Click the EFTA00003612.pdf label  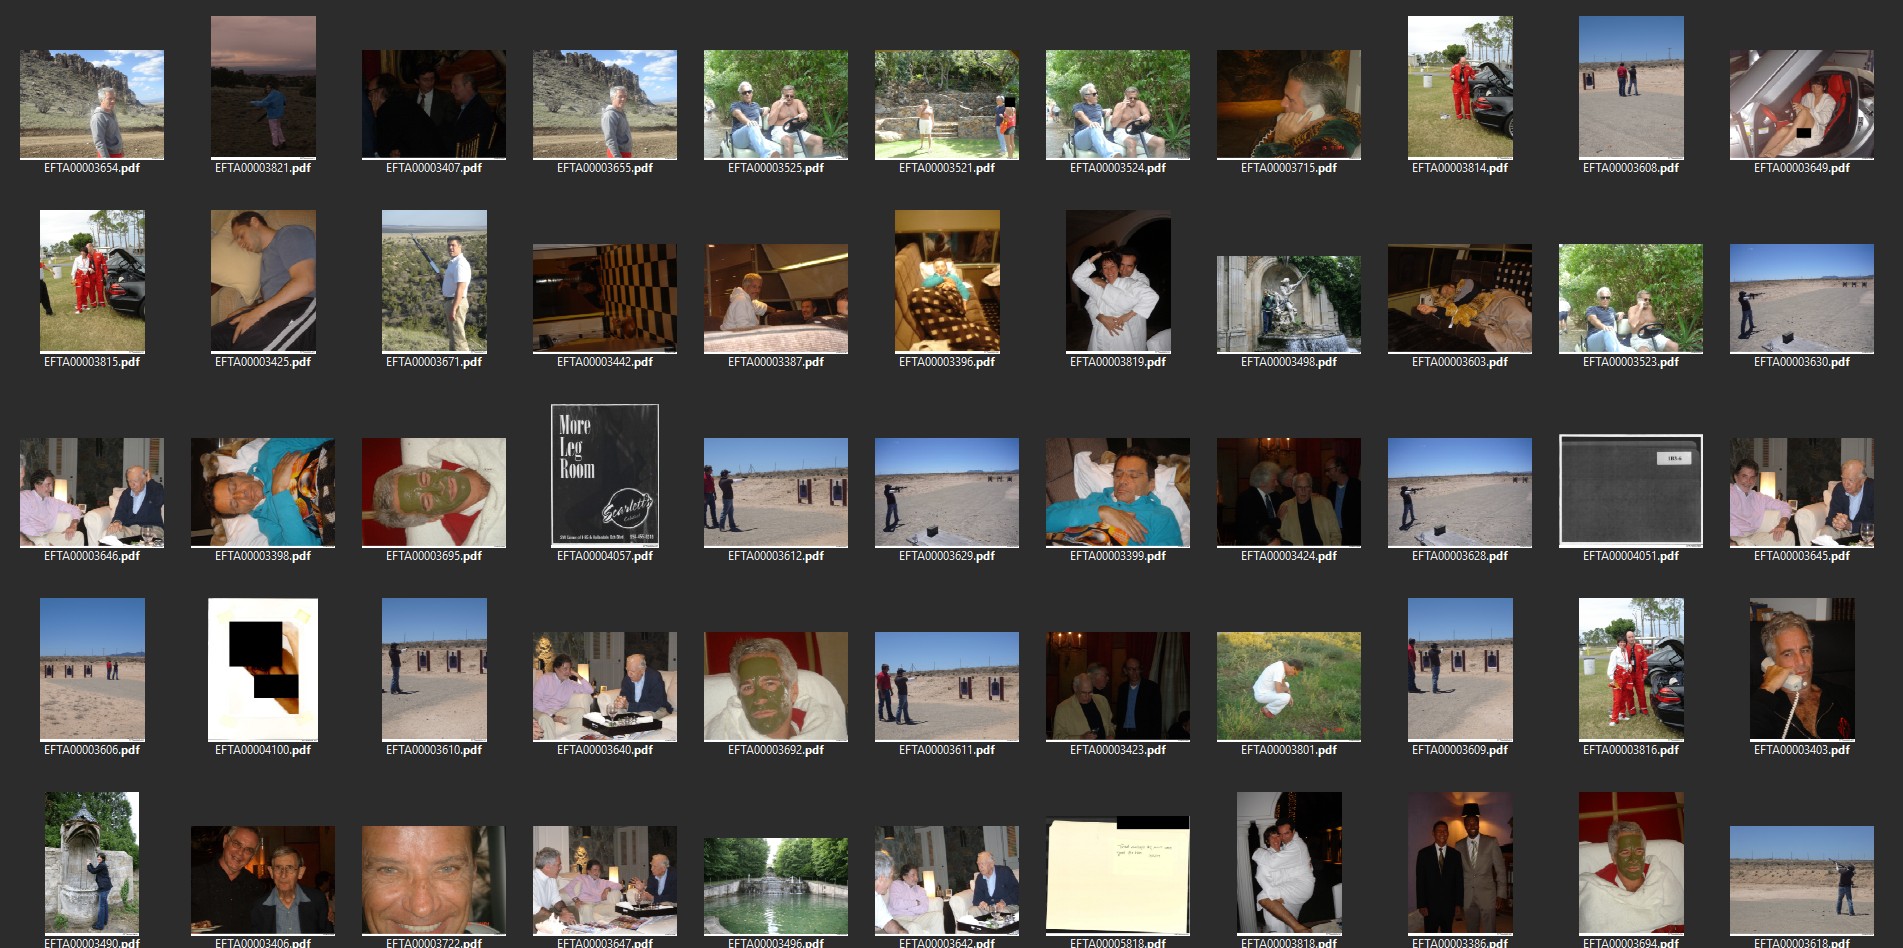tap(776, 556)
